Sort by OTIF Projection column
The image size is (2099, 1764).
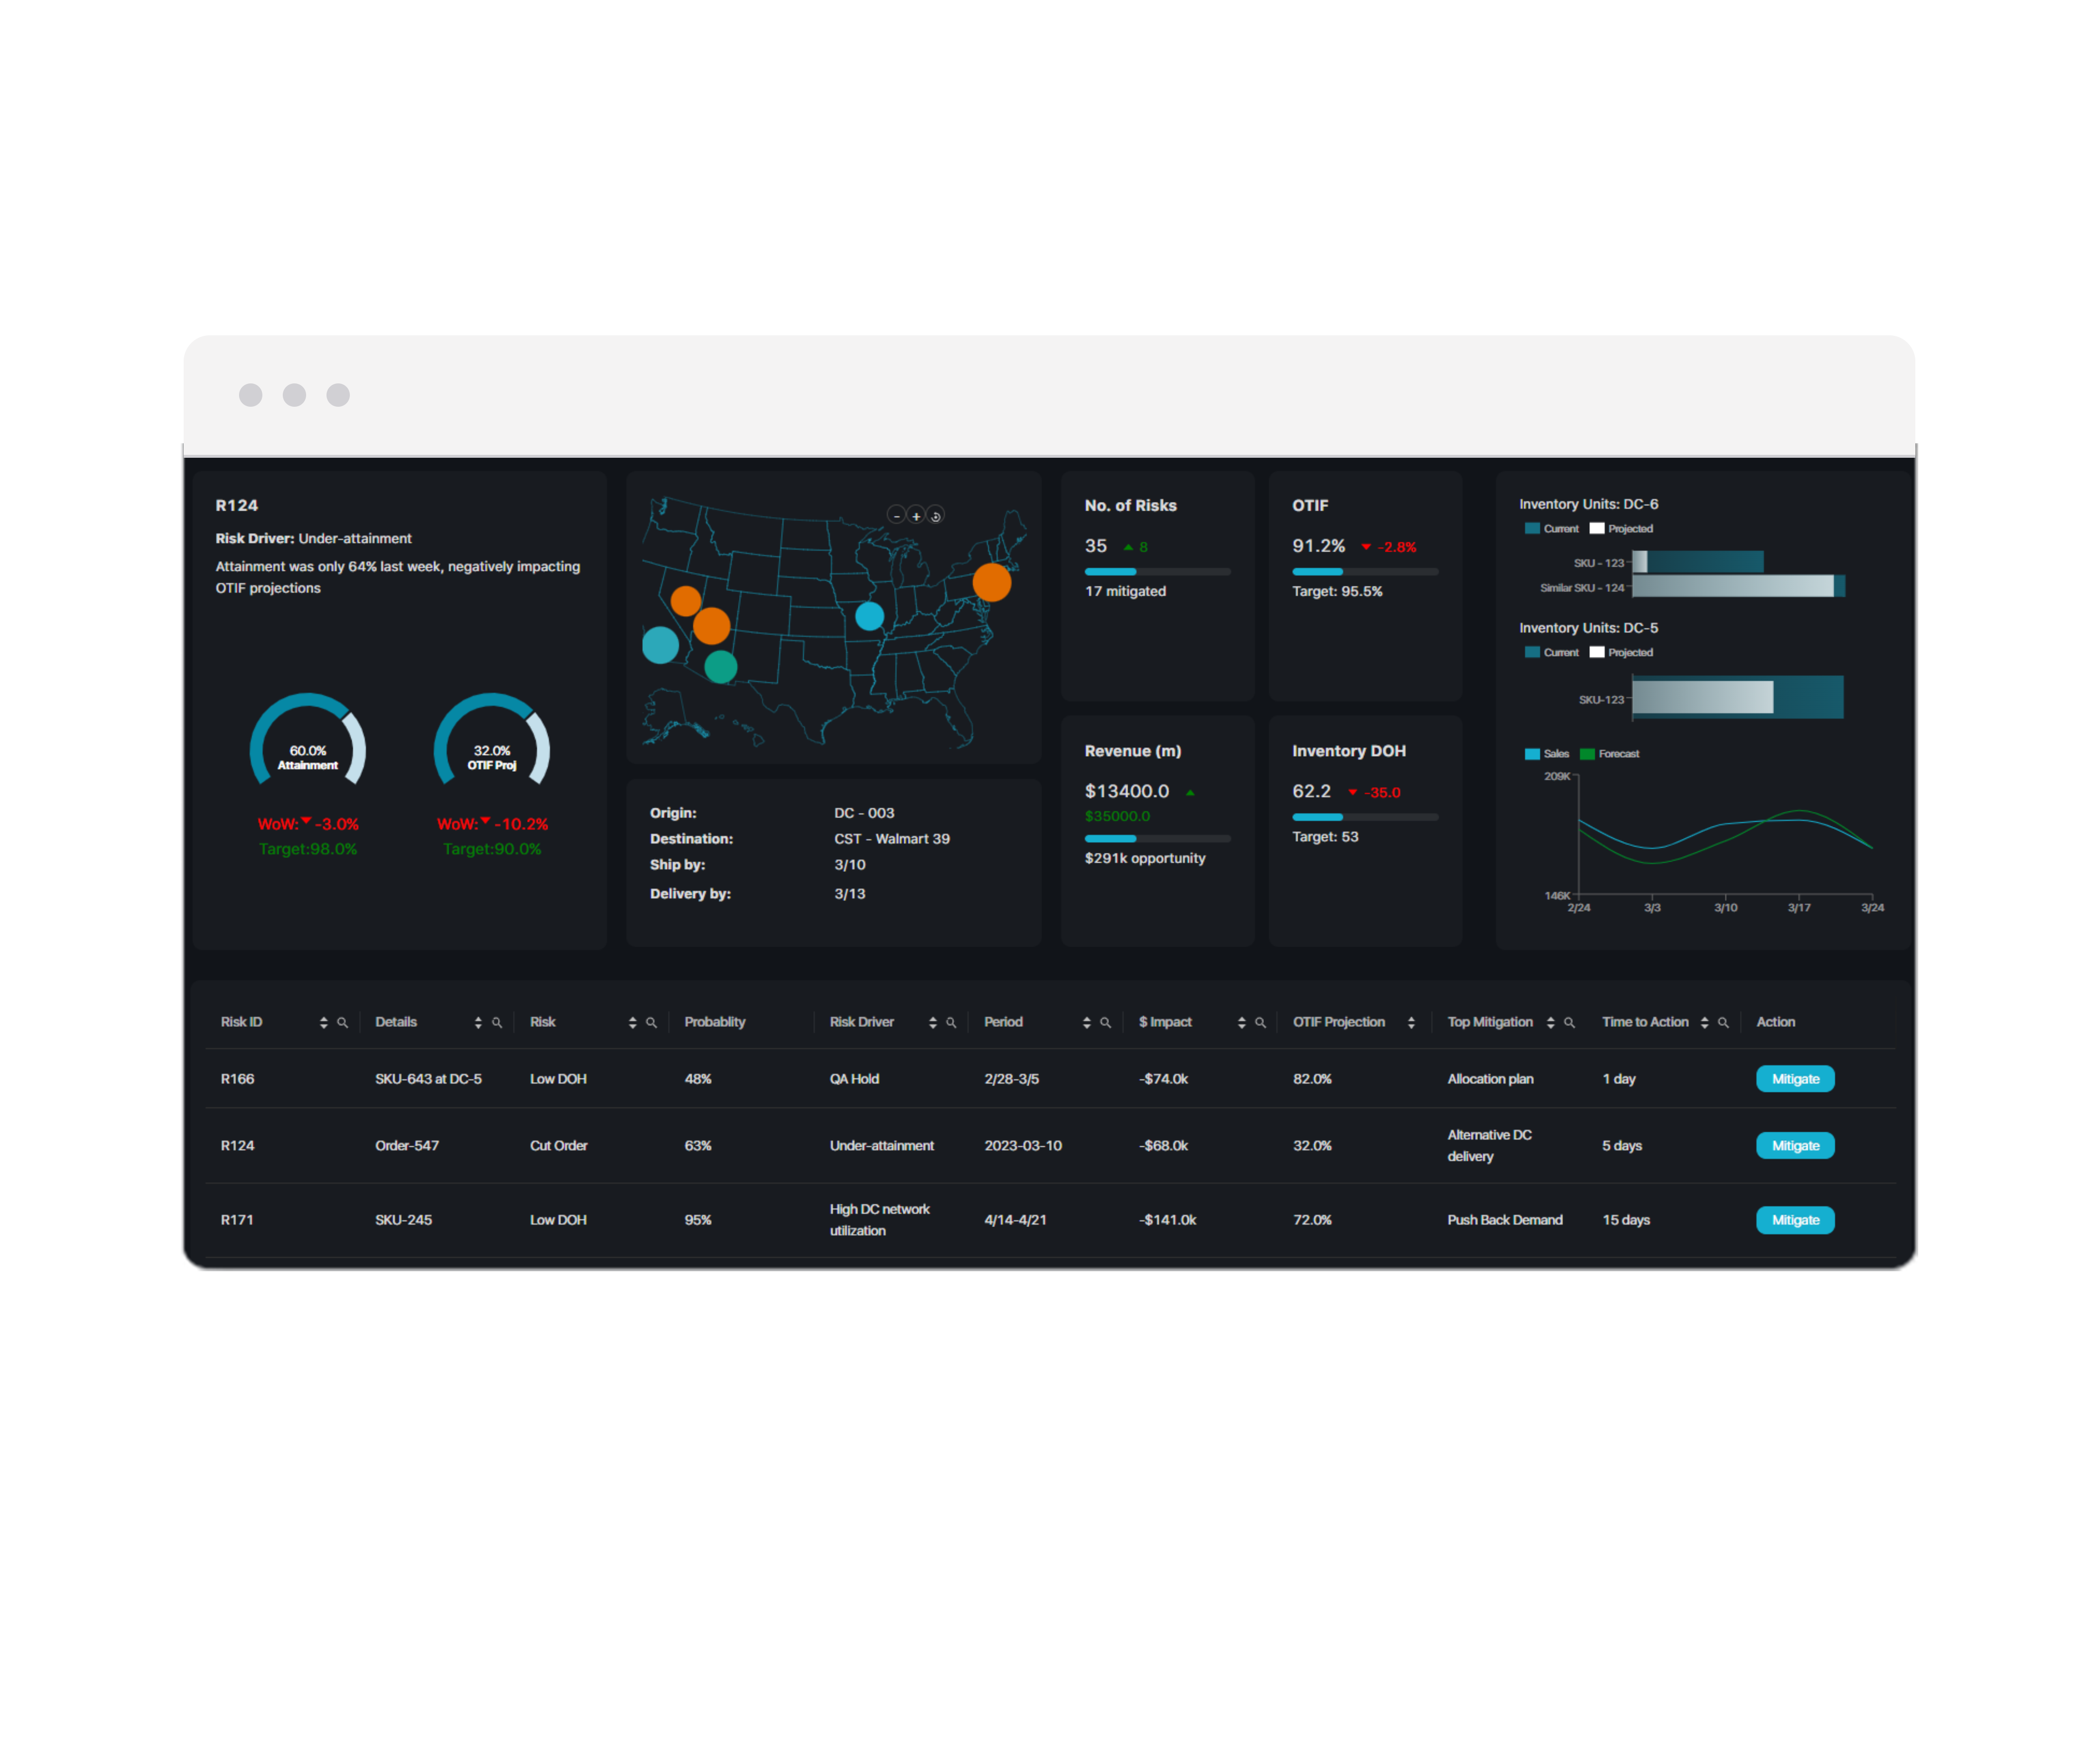pos(1411,1022)
